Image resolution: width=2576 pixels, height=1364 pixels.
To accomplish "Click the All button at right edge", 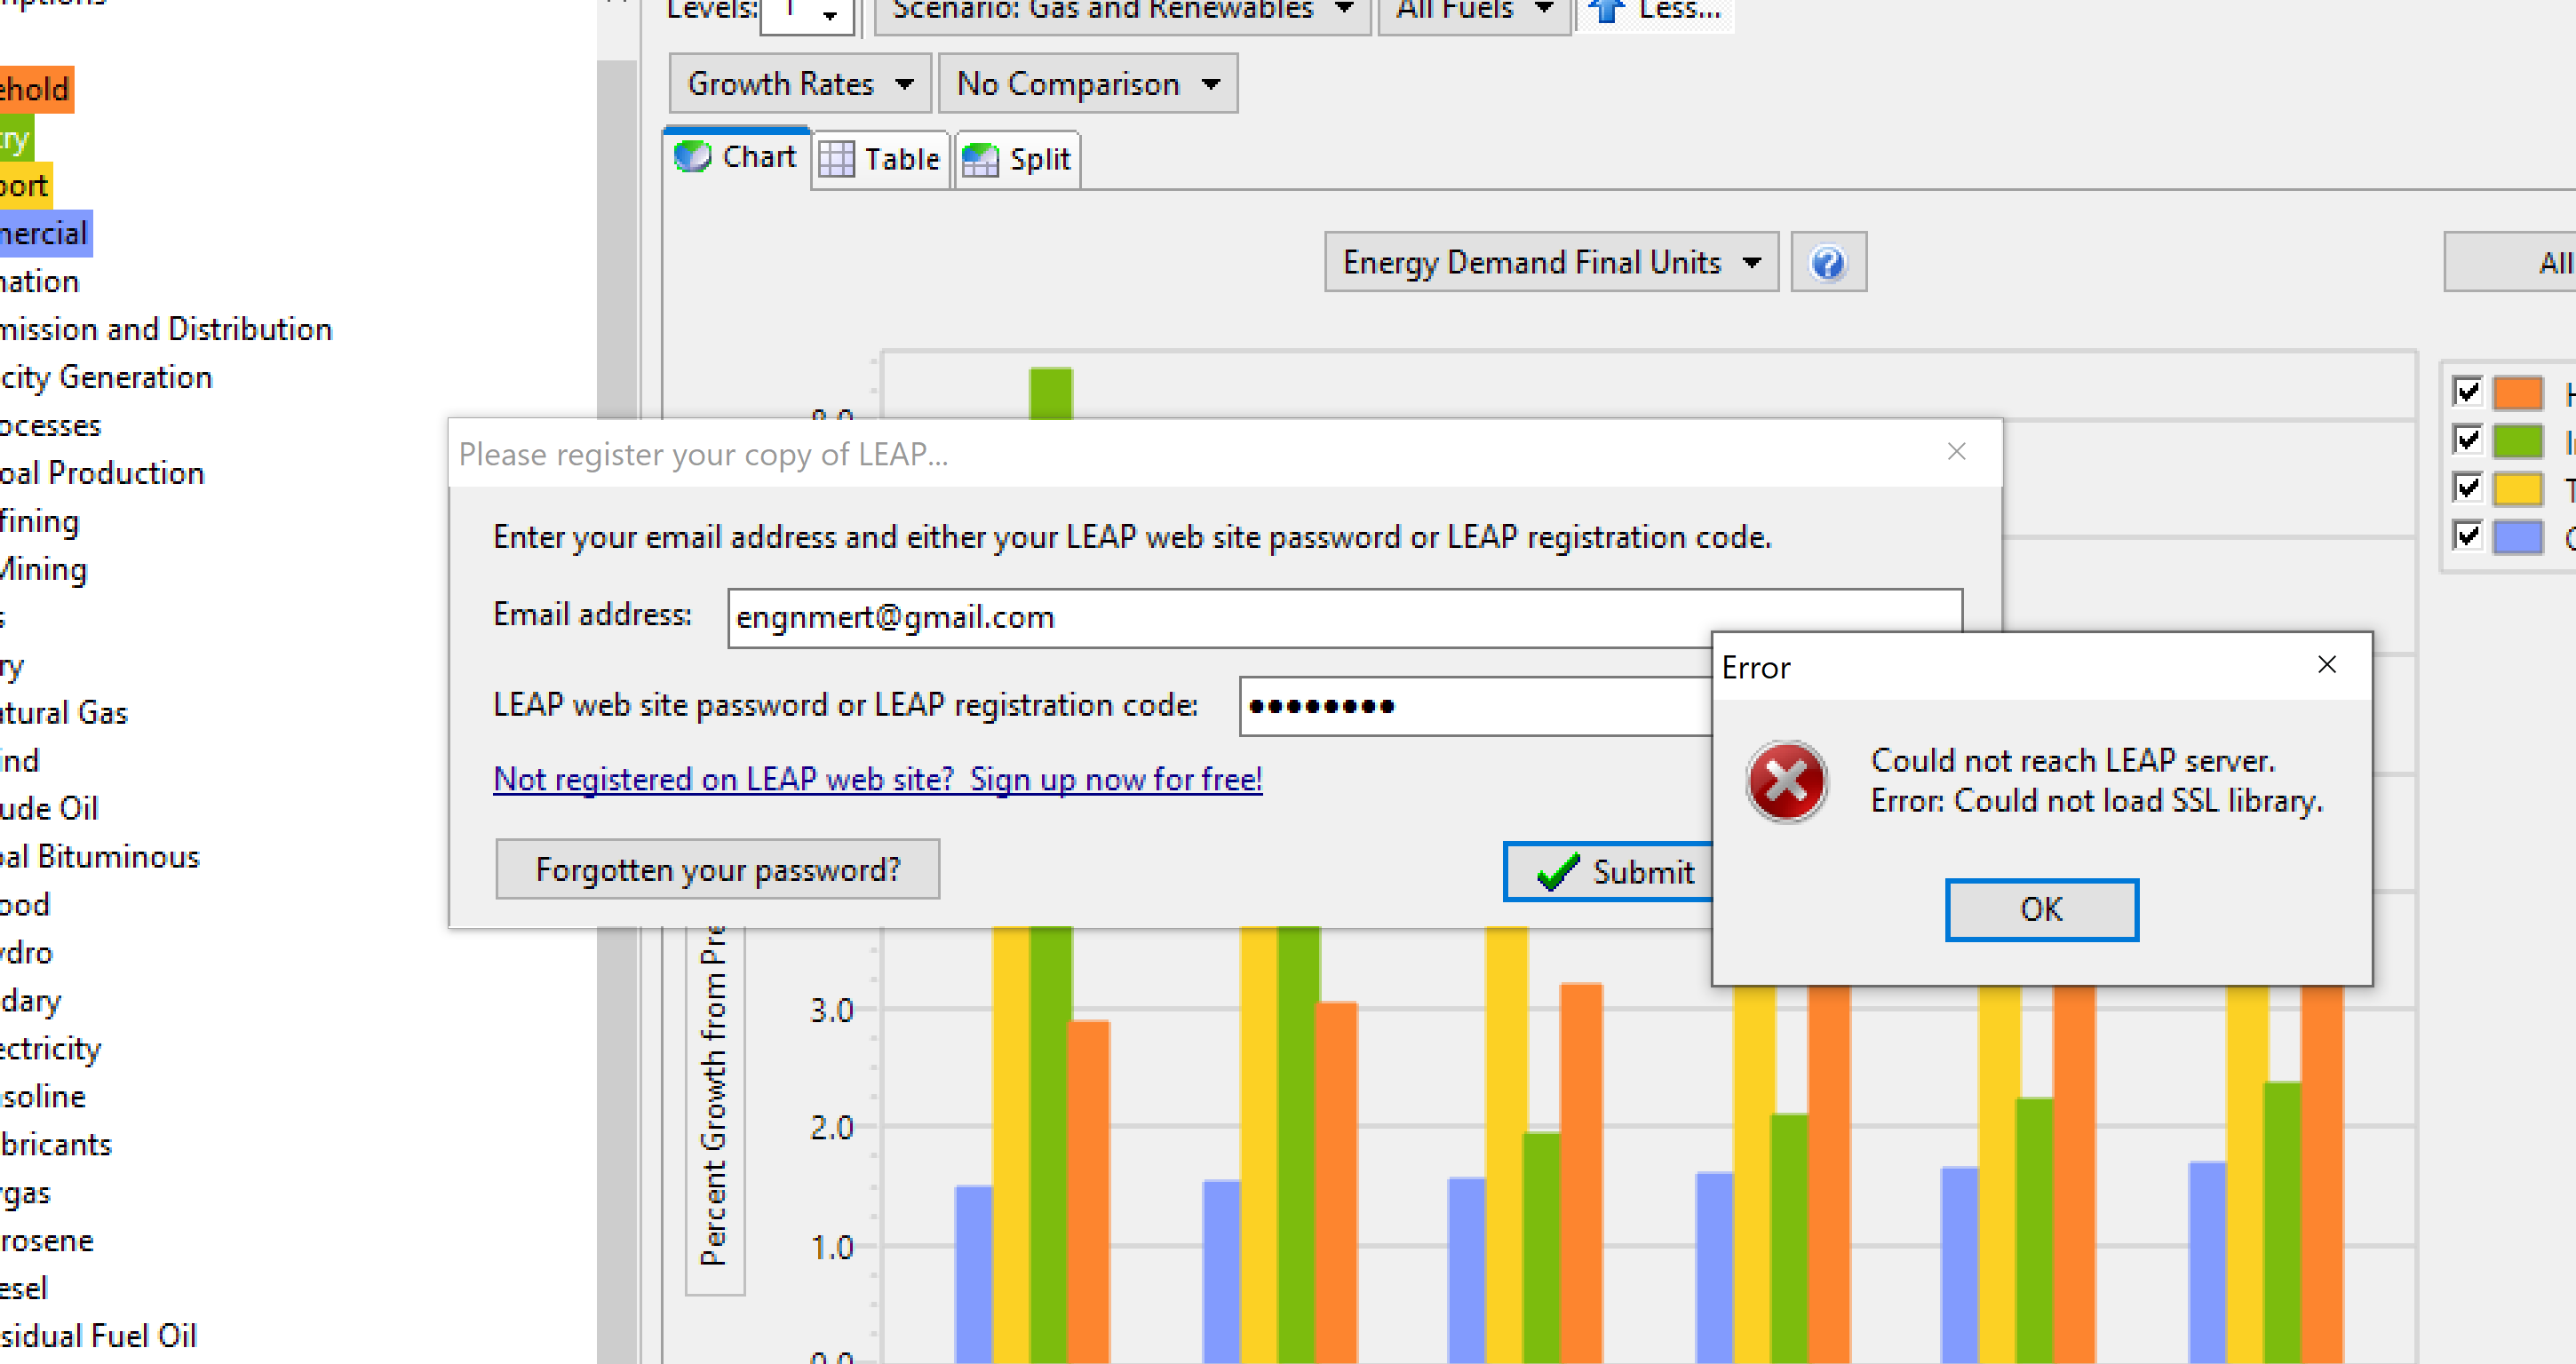I will click(x=2510, y=263).
